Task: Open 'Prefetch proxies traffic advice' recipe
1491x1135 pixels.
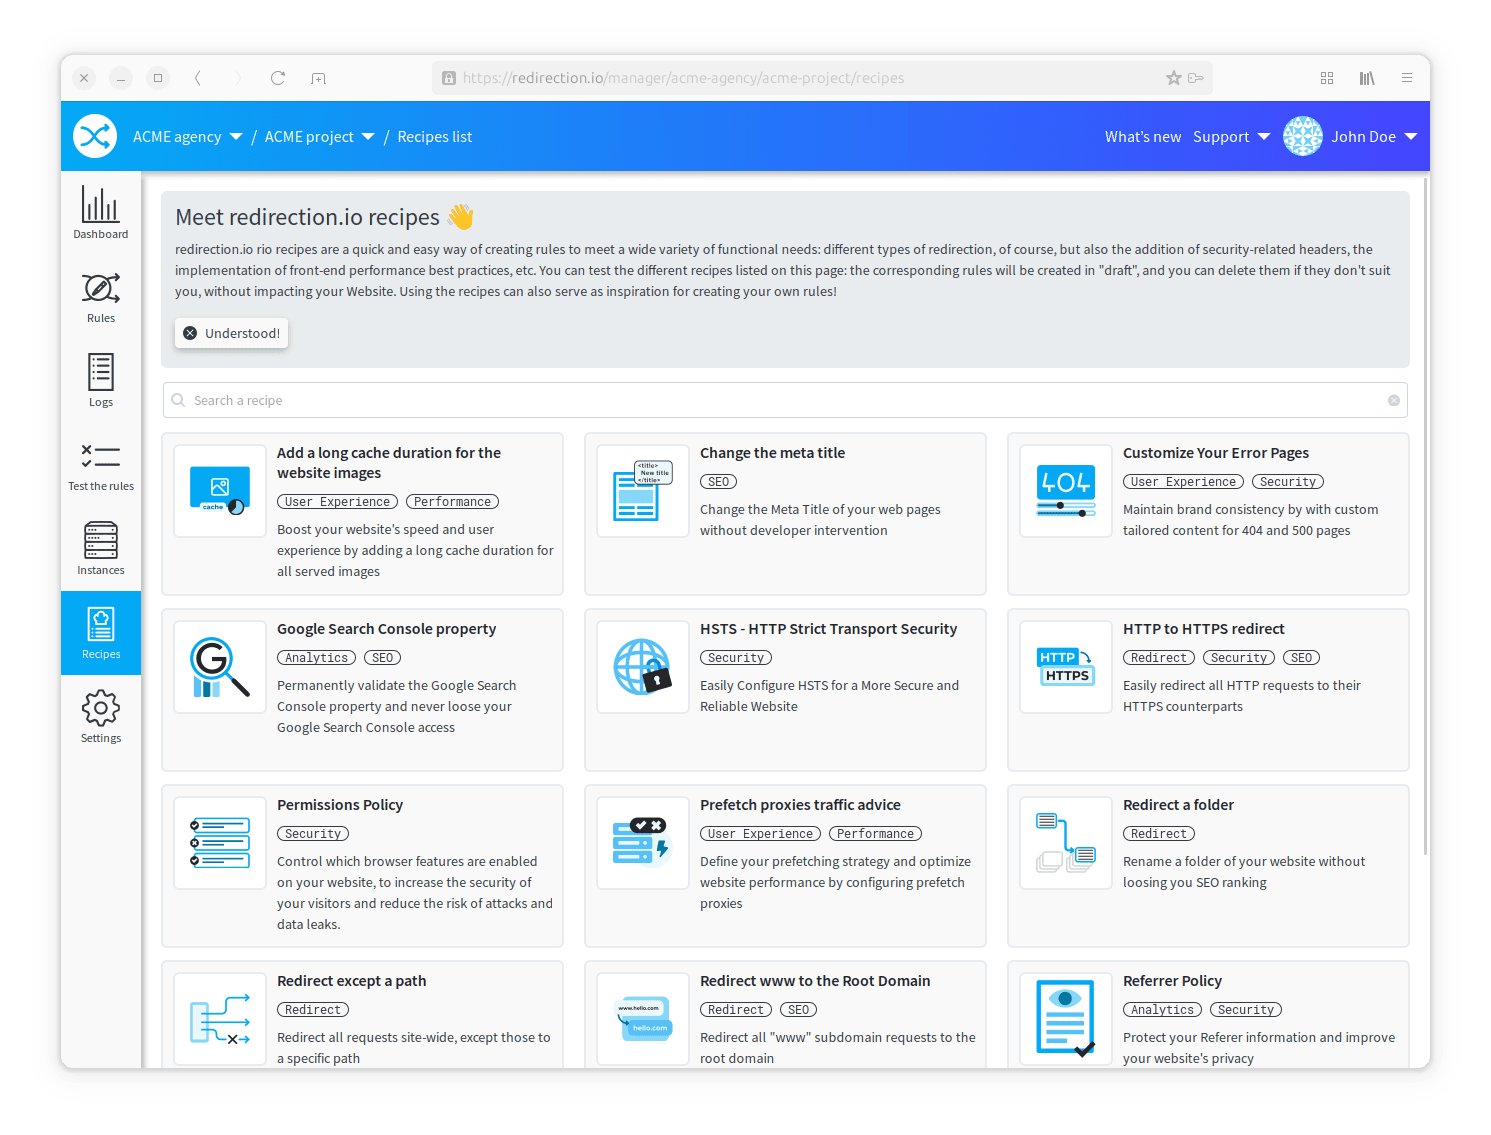Action: click(x=800, y=805)
